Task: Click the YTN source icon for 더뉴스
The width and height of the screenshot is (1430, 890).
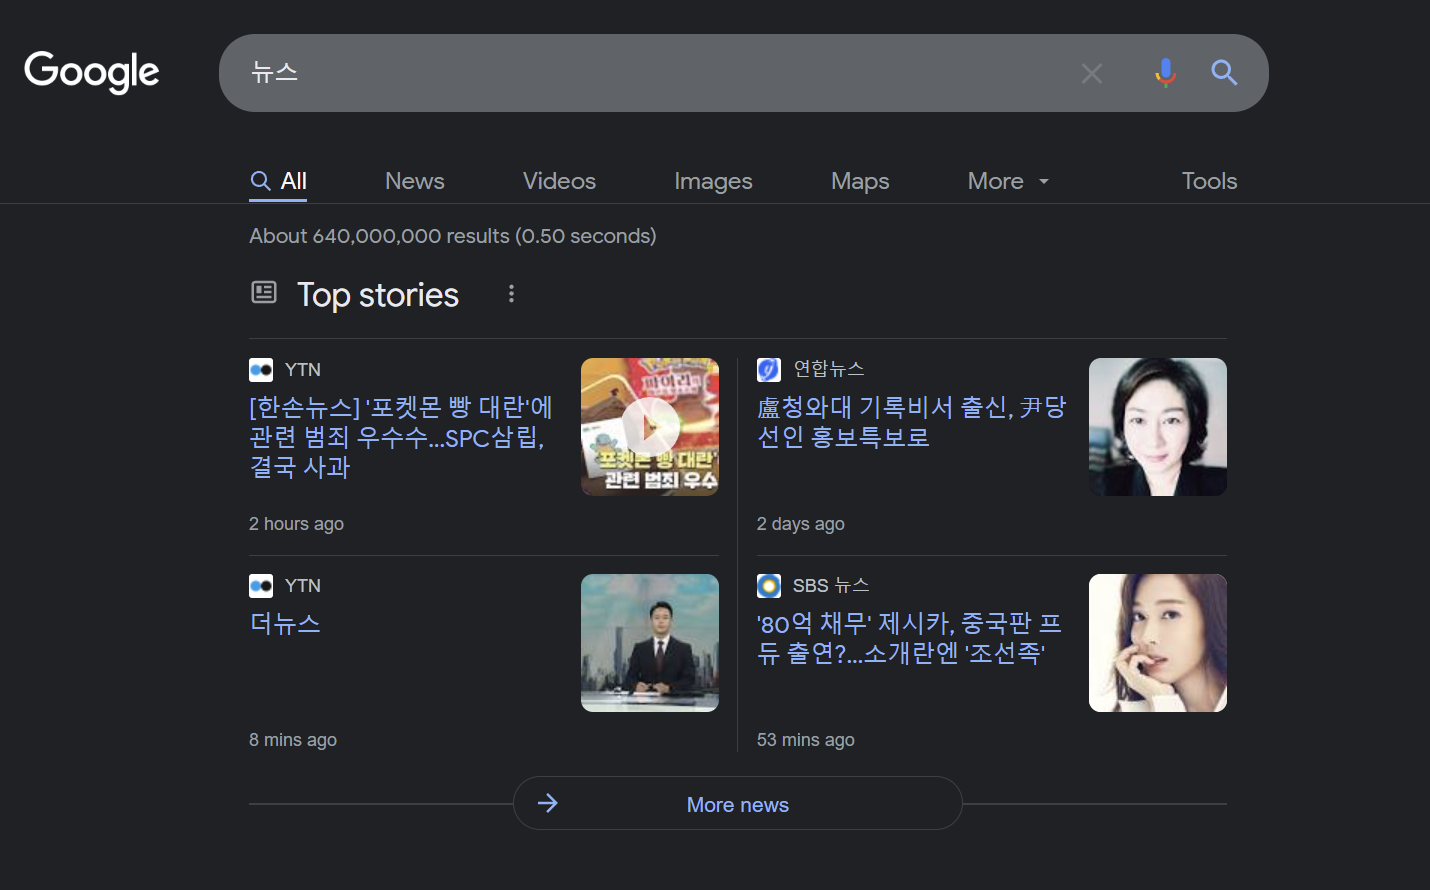Action: [261, 586]
